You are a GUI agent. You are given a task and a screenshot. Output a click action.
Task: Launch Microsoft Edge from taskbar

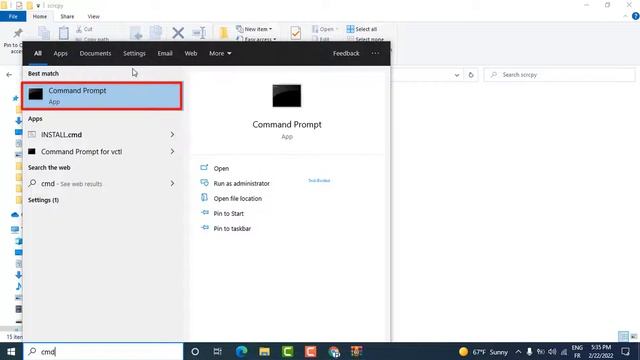click(241, 351)
